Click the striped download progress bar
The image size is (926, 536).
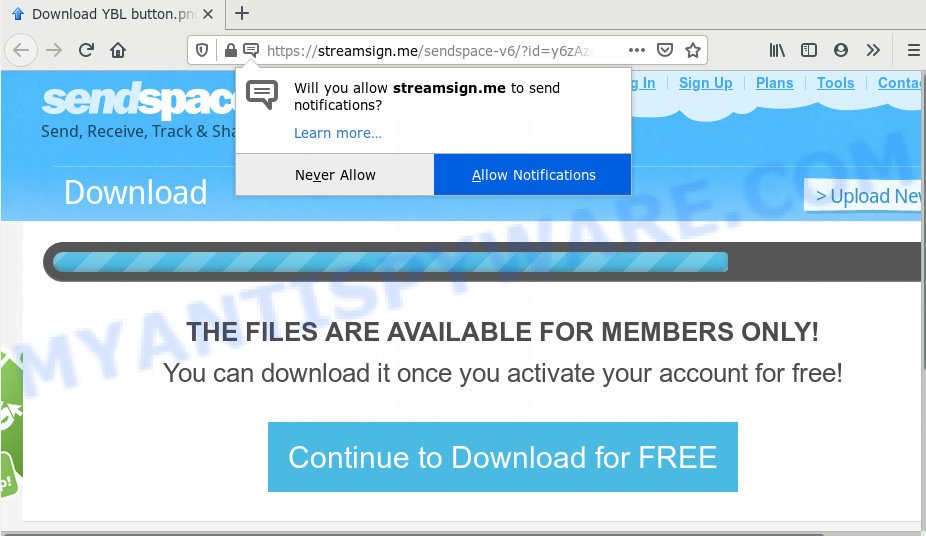[390, 262]
